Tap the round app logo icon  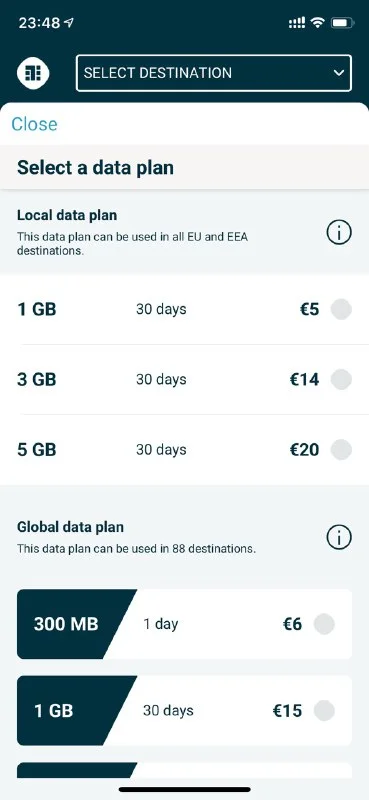click(33, 73)
